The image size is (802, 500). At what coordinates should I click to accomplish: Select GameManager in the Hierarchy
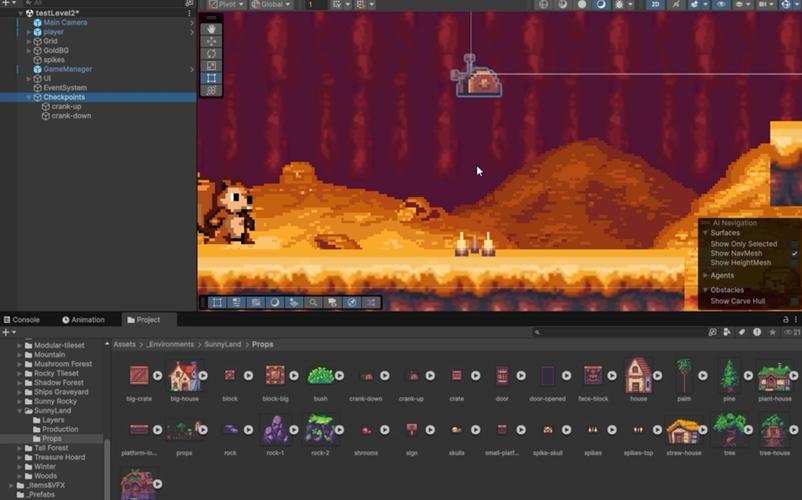tap(68, 69)
